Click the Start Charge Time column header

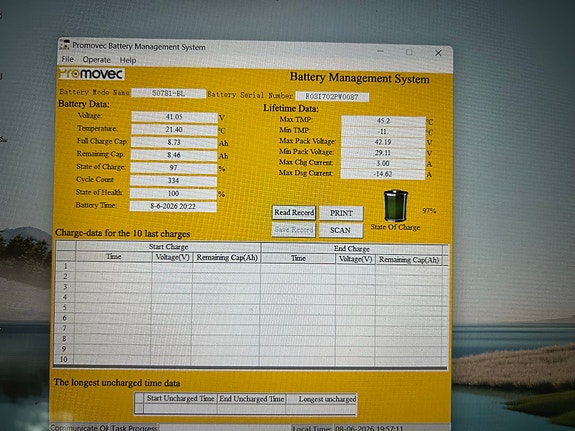(114, 257)
